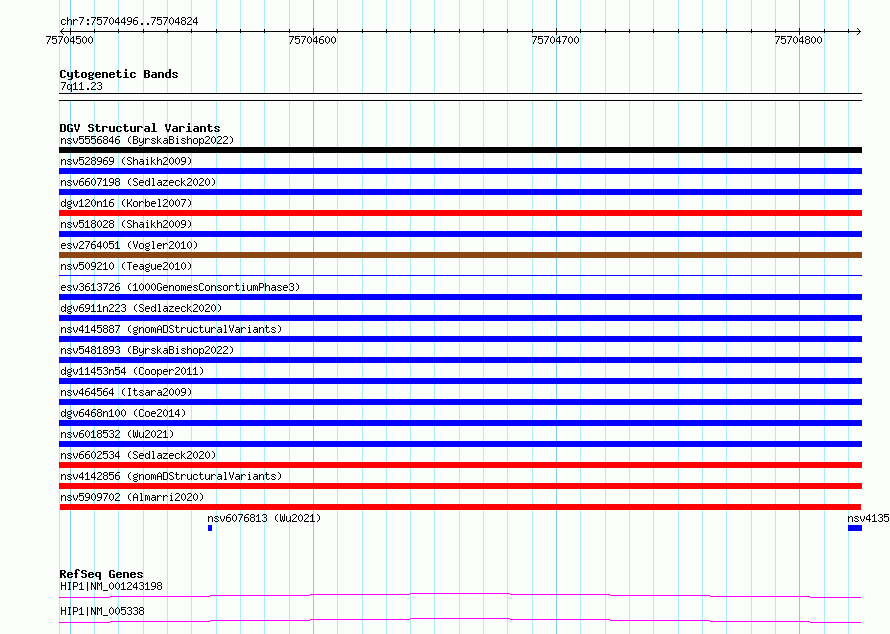This screenshot has width=890, height=634.
Task: Select blue bar under nsv6018532
Action: point(460,444)
